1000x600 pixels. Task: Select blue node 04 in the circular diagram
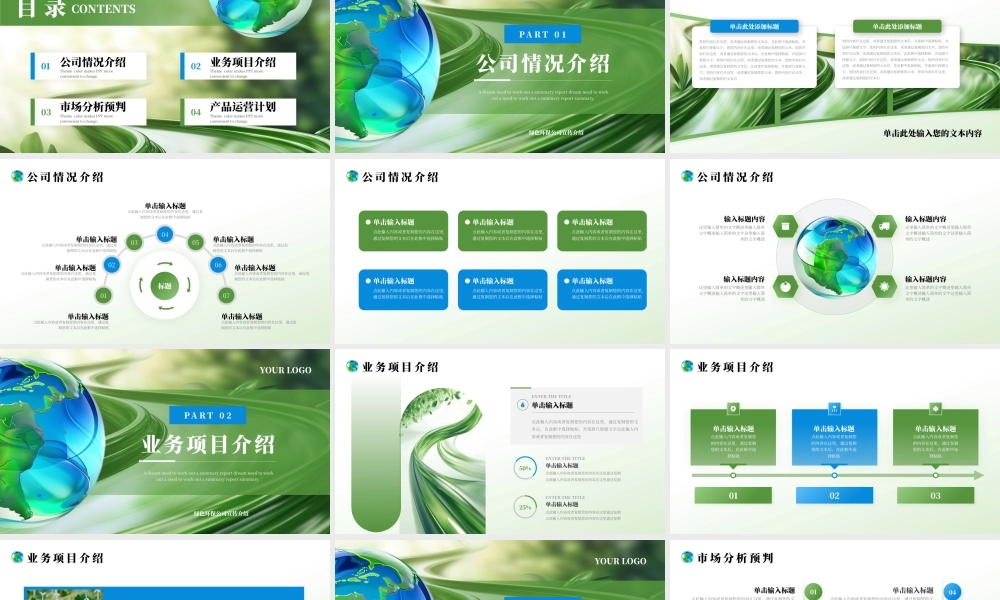click(165, 234)
